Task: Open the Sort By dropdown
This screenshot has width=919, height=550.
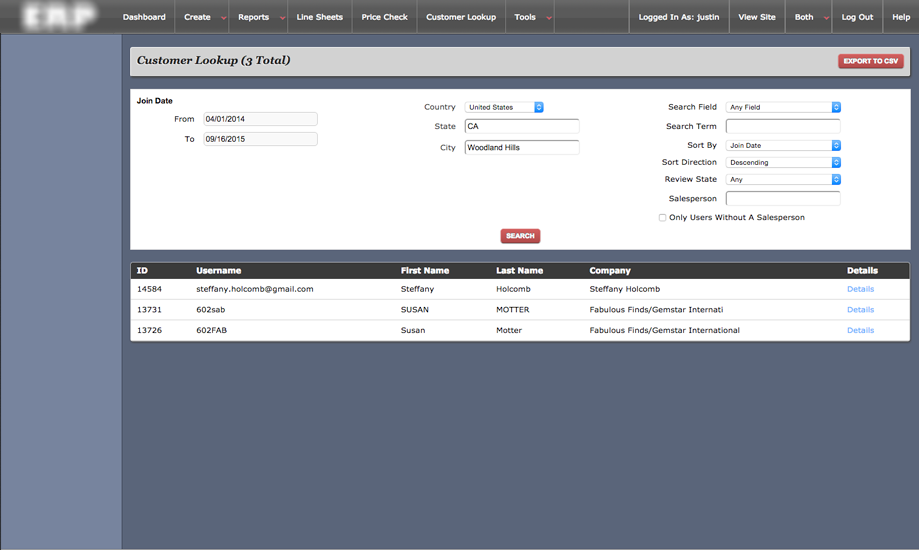Action: [783, 145]
